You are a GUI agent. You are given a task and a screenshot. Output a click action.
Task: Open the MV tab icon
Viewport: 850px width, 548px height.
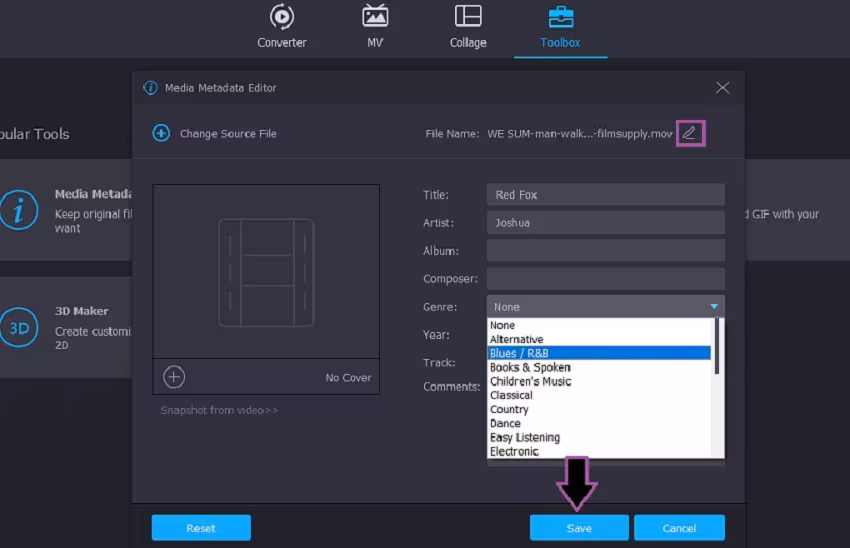point(375,16)
